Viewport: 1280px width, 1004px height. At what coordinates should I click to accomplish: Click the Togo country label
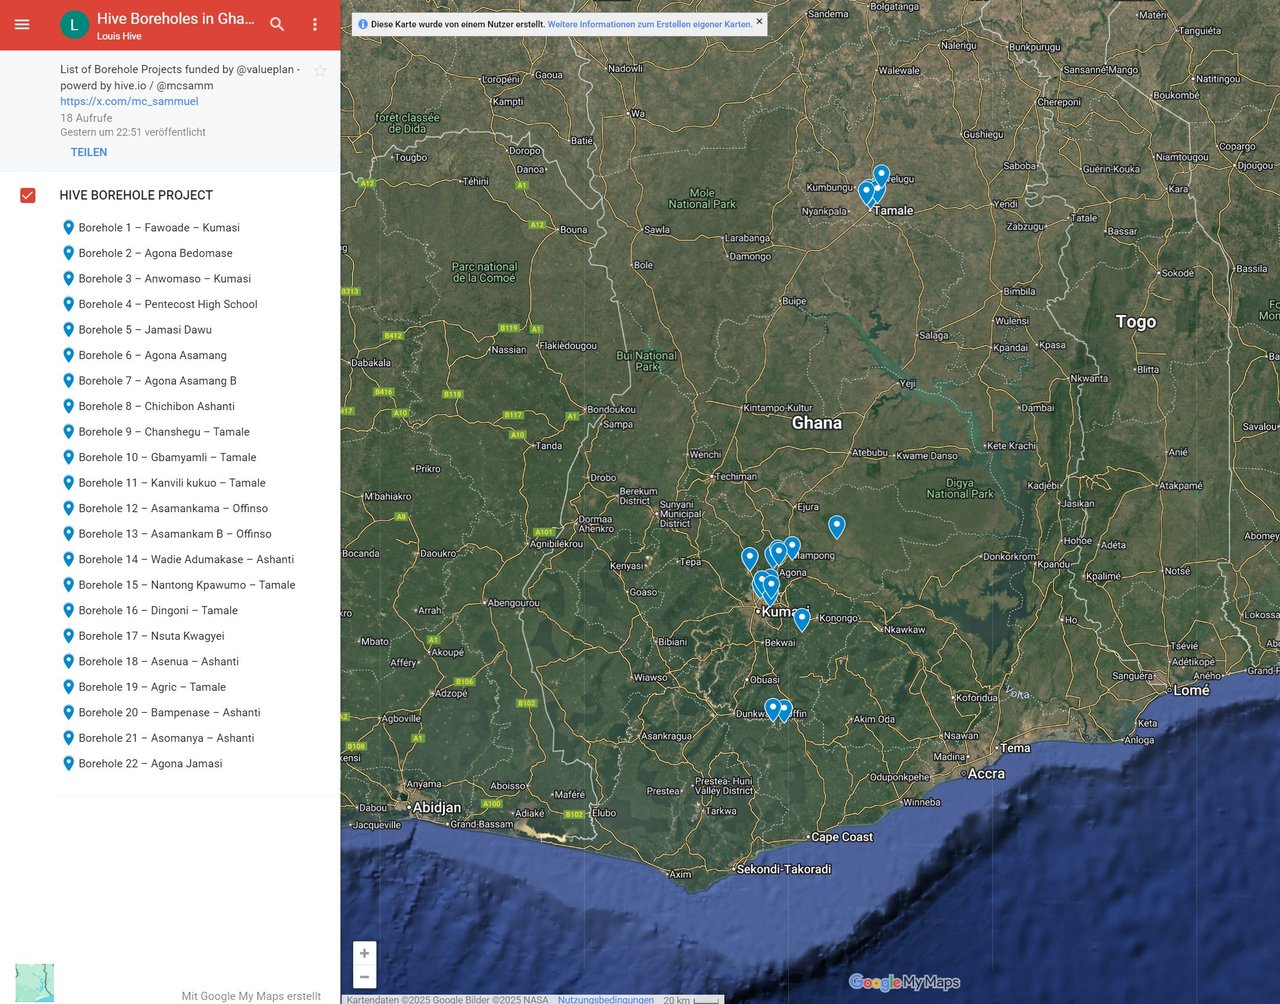click(x=1136, y=322)
